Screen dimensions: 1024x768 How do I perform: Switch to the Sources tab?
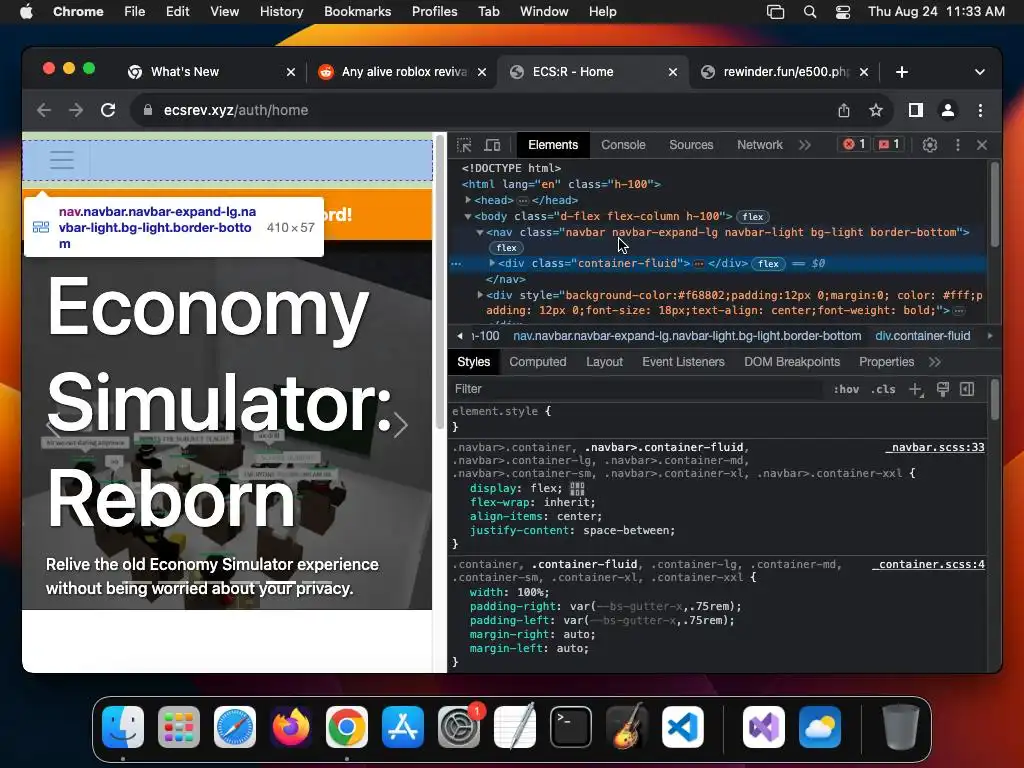point(691,145)
